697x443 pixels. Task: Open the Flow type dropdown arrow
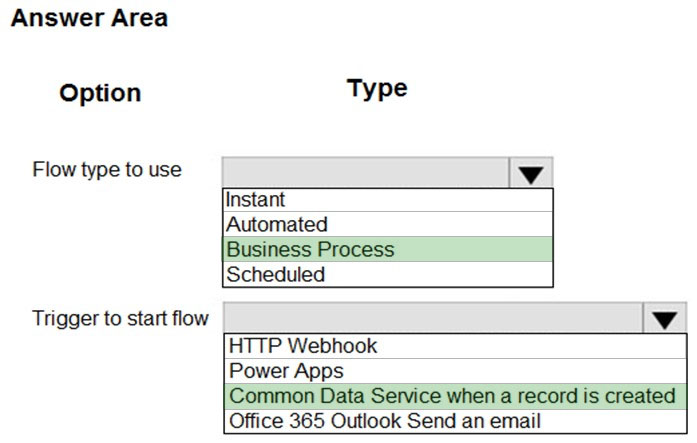tap(531, 172)
